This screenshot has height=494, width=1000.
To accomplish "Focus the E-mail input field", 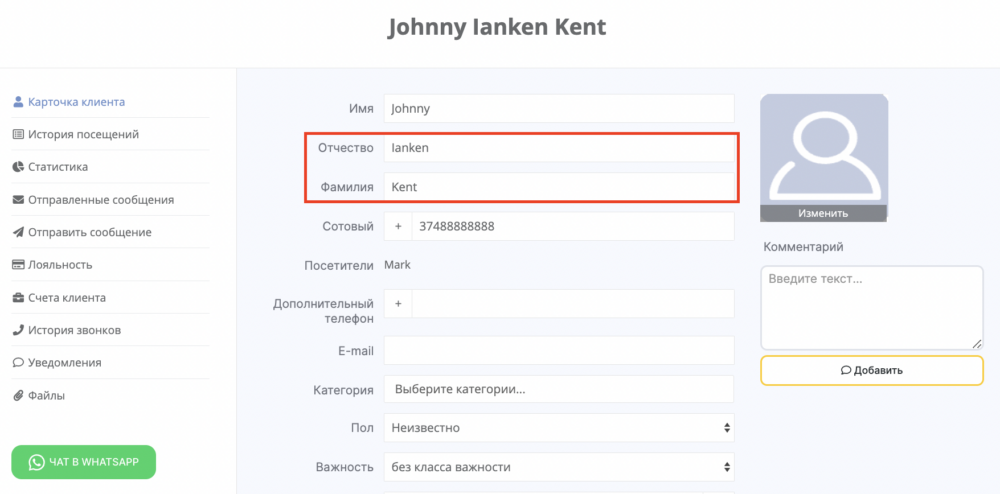I will [x=559, y=351].
